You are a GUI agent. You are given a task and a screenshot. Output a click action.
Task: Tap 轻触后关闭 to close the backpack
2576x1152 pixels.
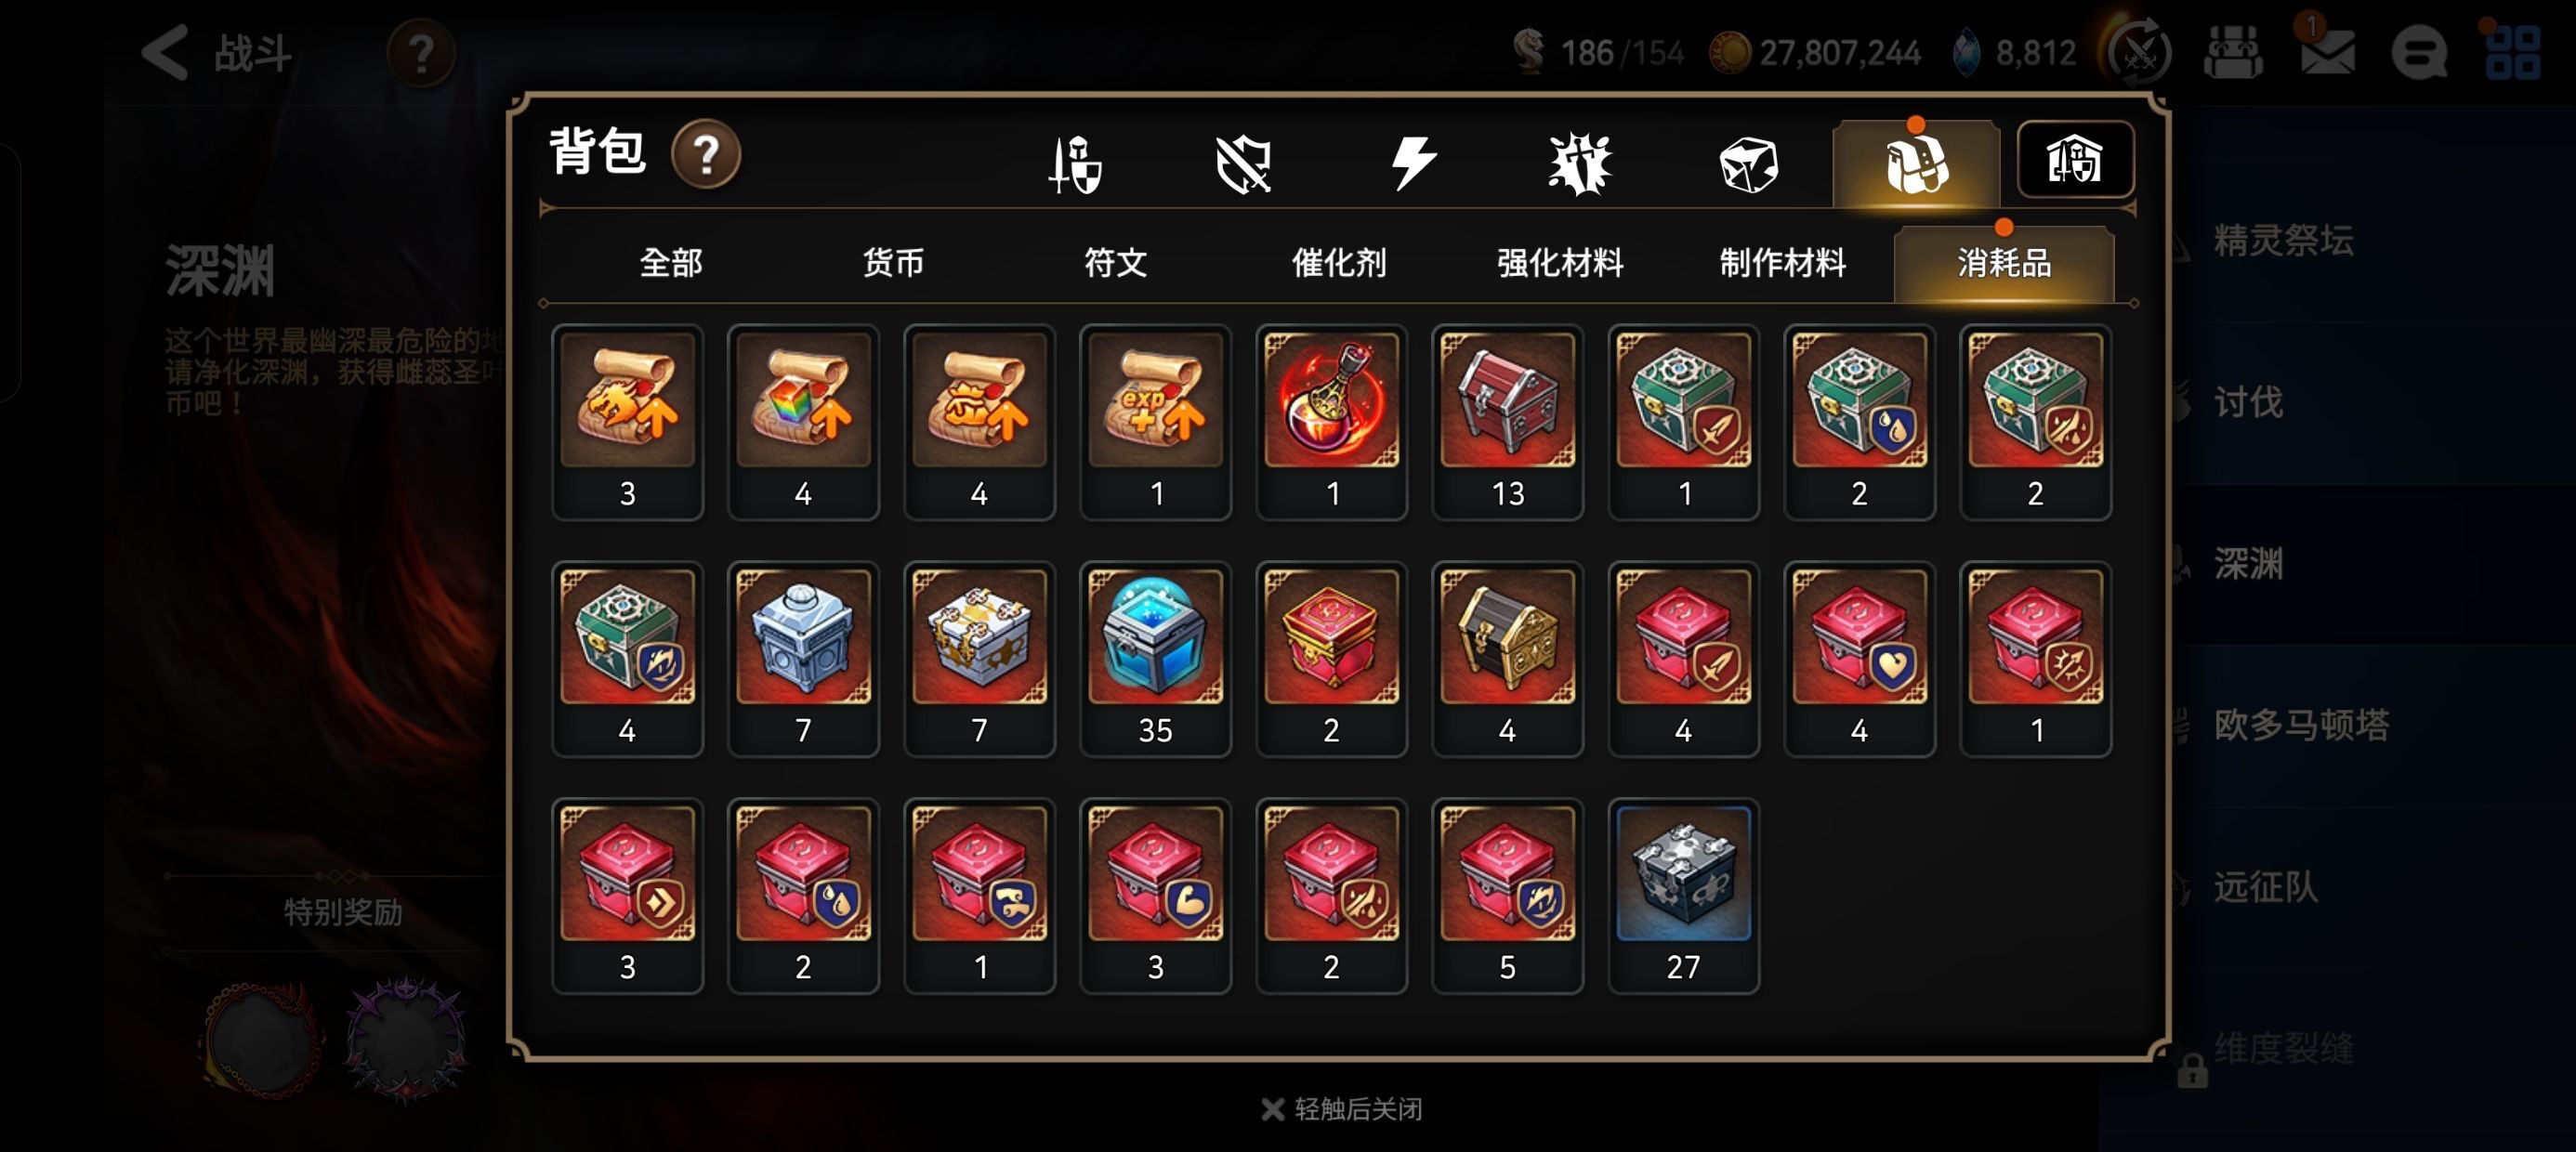pyautogui.click(x=1341, y=1108)
